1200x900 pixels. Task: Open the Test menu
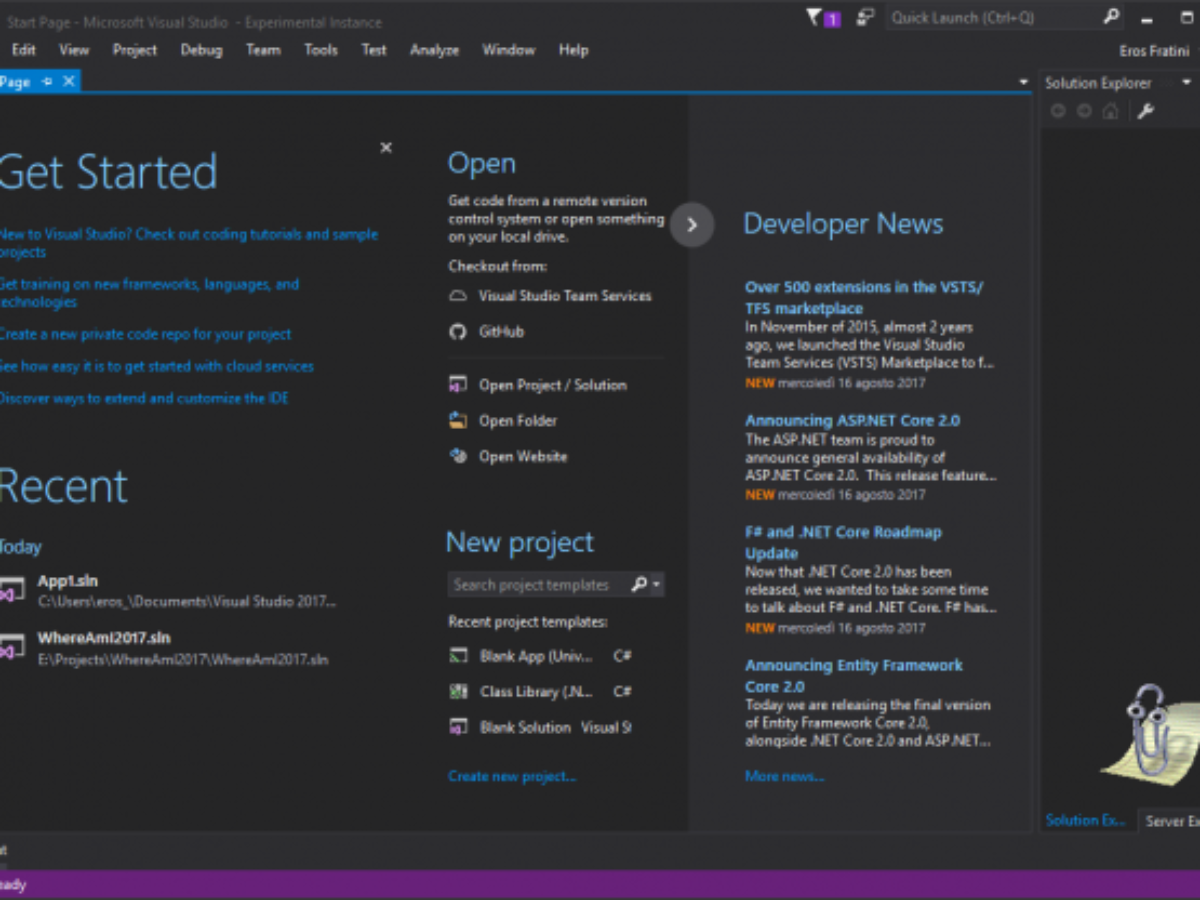point(374,50)
